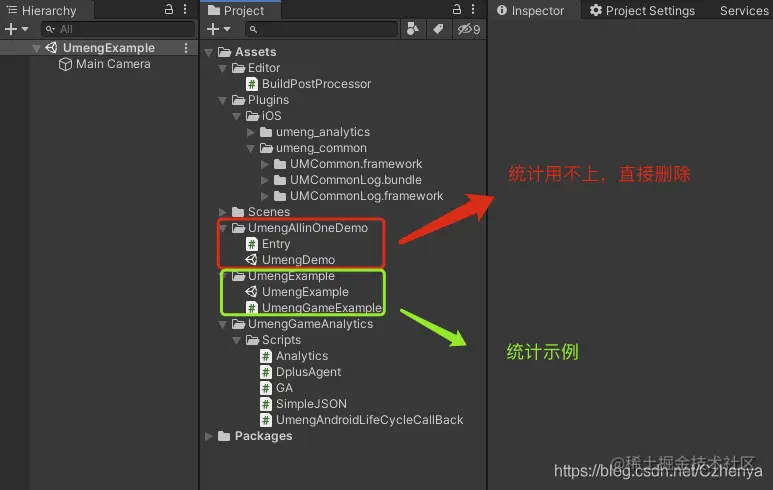
Task: Open the Hierarchy panel options menu
Action: (185, 9)
